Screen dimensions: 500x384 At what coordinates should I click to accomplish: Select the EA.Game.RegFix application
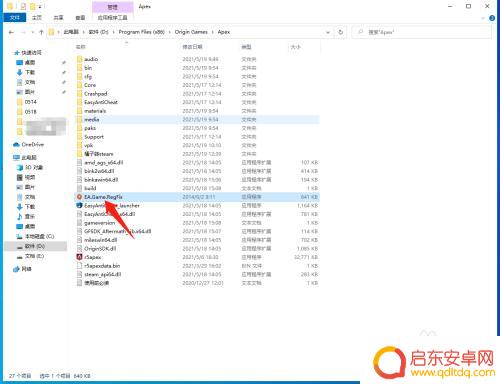click(x=197, y=197)
